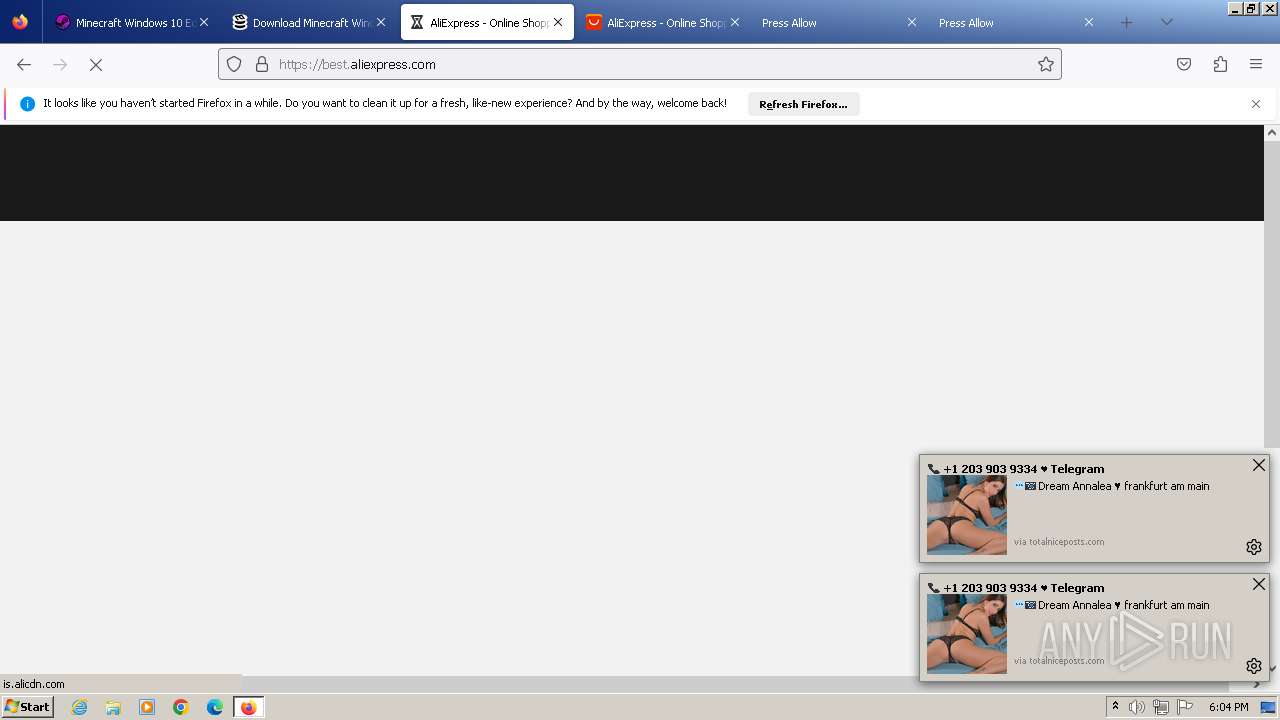Close the Minecraft Windows 10 Edition tab
This screenshot has width=1280, height=720.
[x=204, y=22]
